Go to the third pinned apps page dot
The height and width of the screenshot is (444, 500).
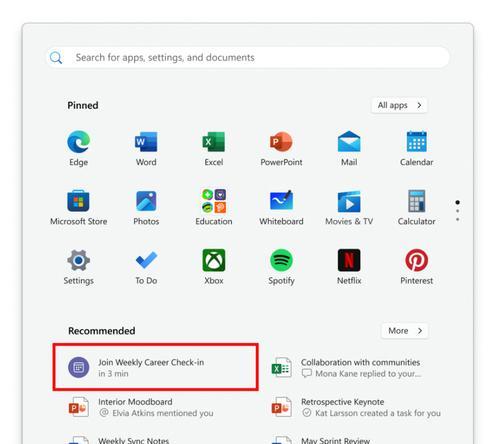[458, 219]
